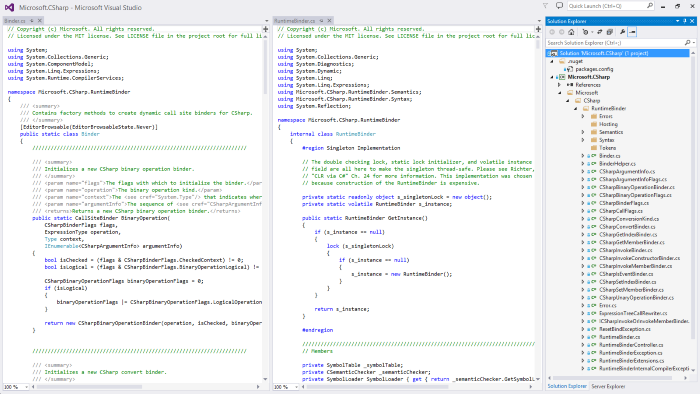Click the Collapse All icon
Viewport: 700px width, 394px height.
point(609,32)
